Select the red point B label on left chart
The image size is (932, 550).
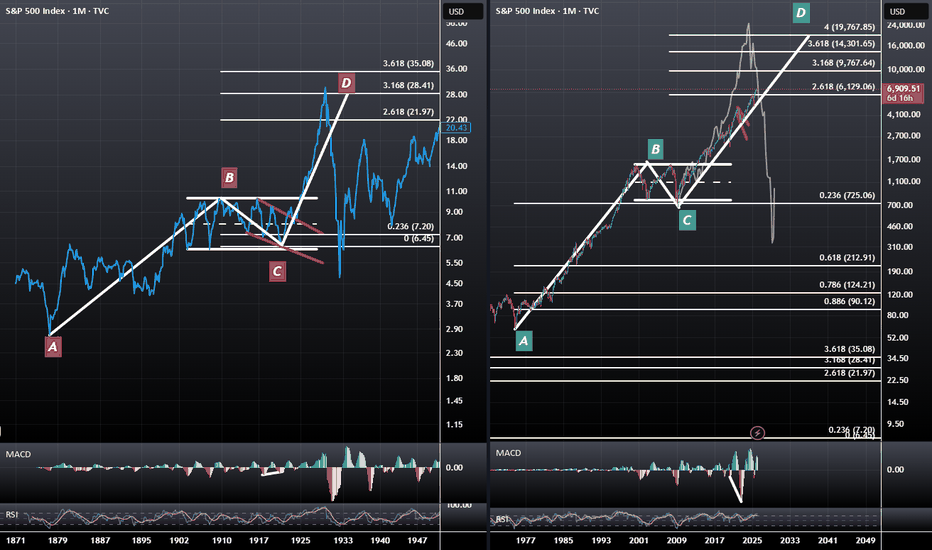point(229,177)
